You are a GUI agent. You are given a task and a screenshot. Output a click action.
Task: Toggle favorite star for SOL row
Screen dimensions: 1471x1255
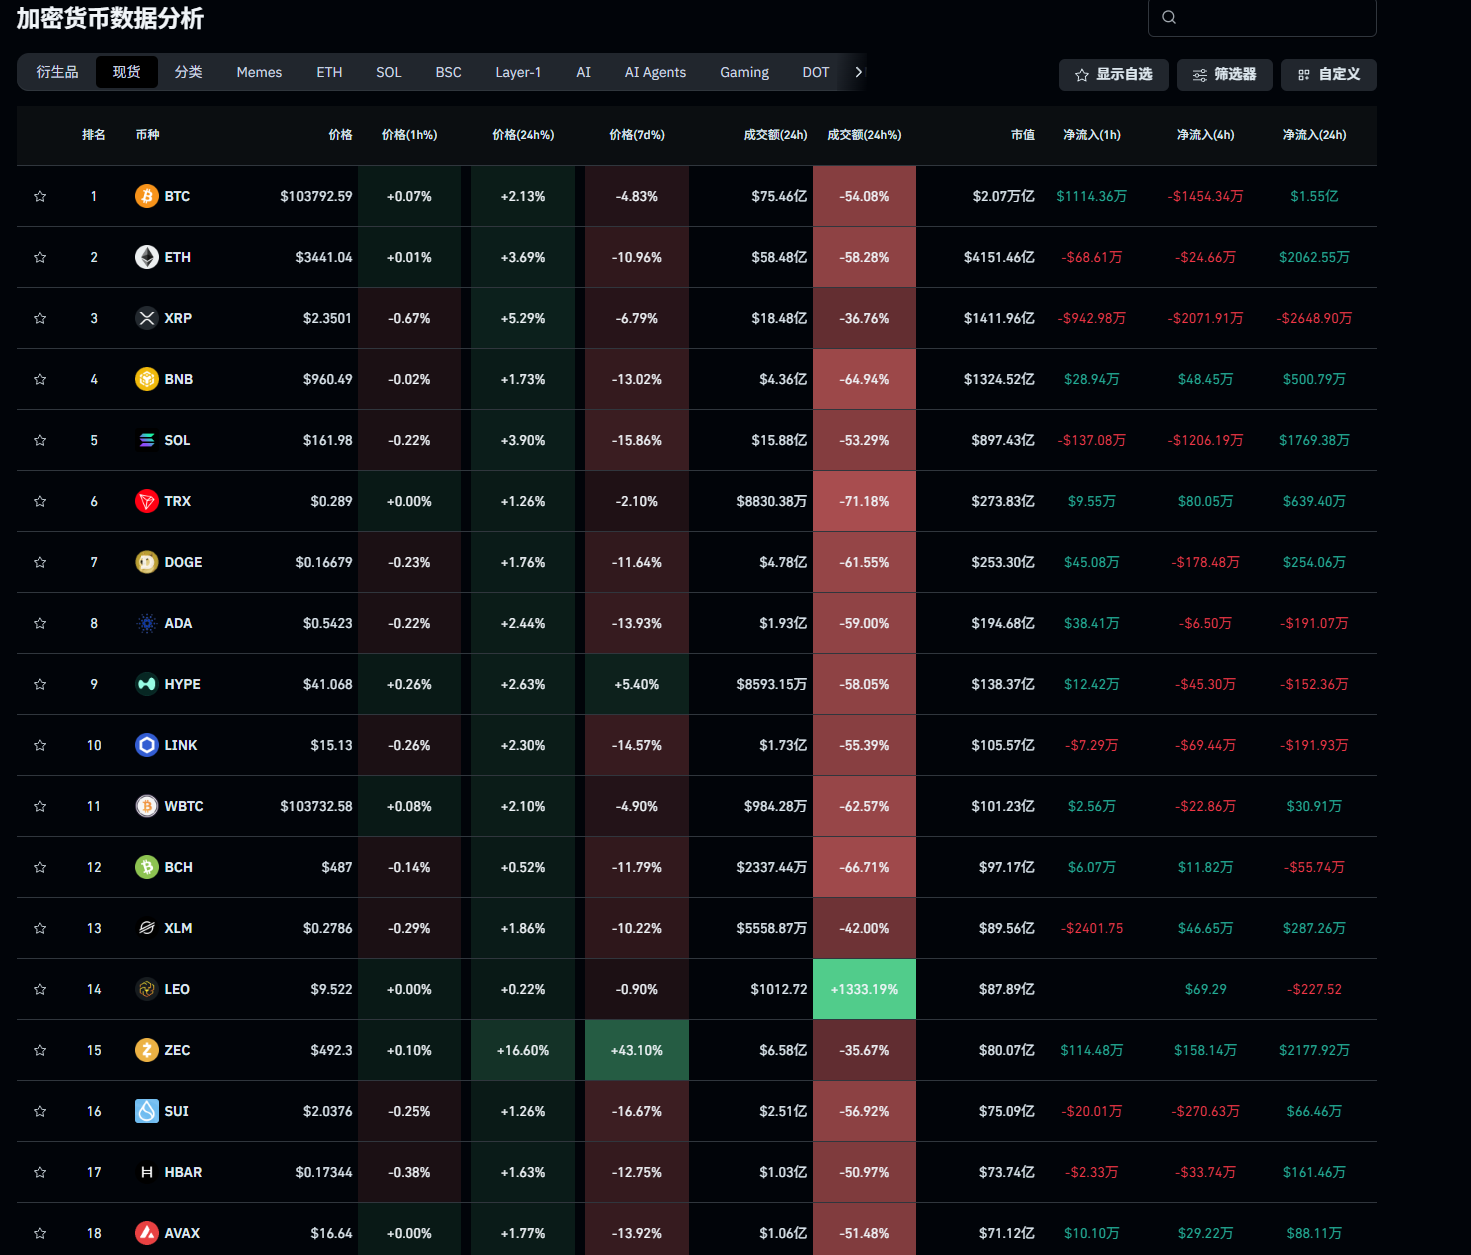[x=40, y=440]
